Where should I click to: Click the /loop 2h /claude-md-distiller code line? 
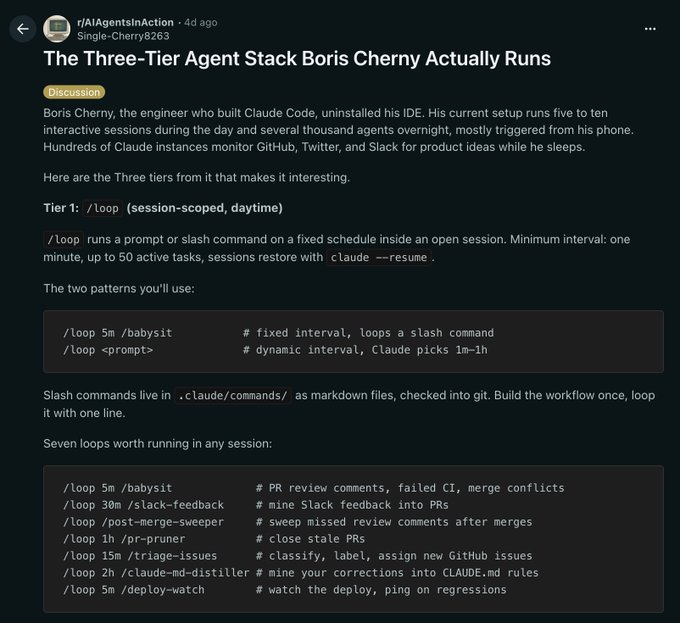[301, 573]
